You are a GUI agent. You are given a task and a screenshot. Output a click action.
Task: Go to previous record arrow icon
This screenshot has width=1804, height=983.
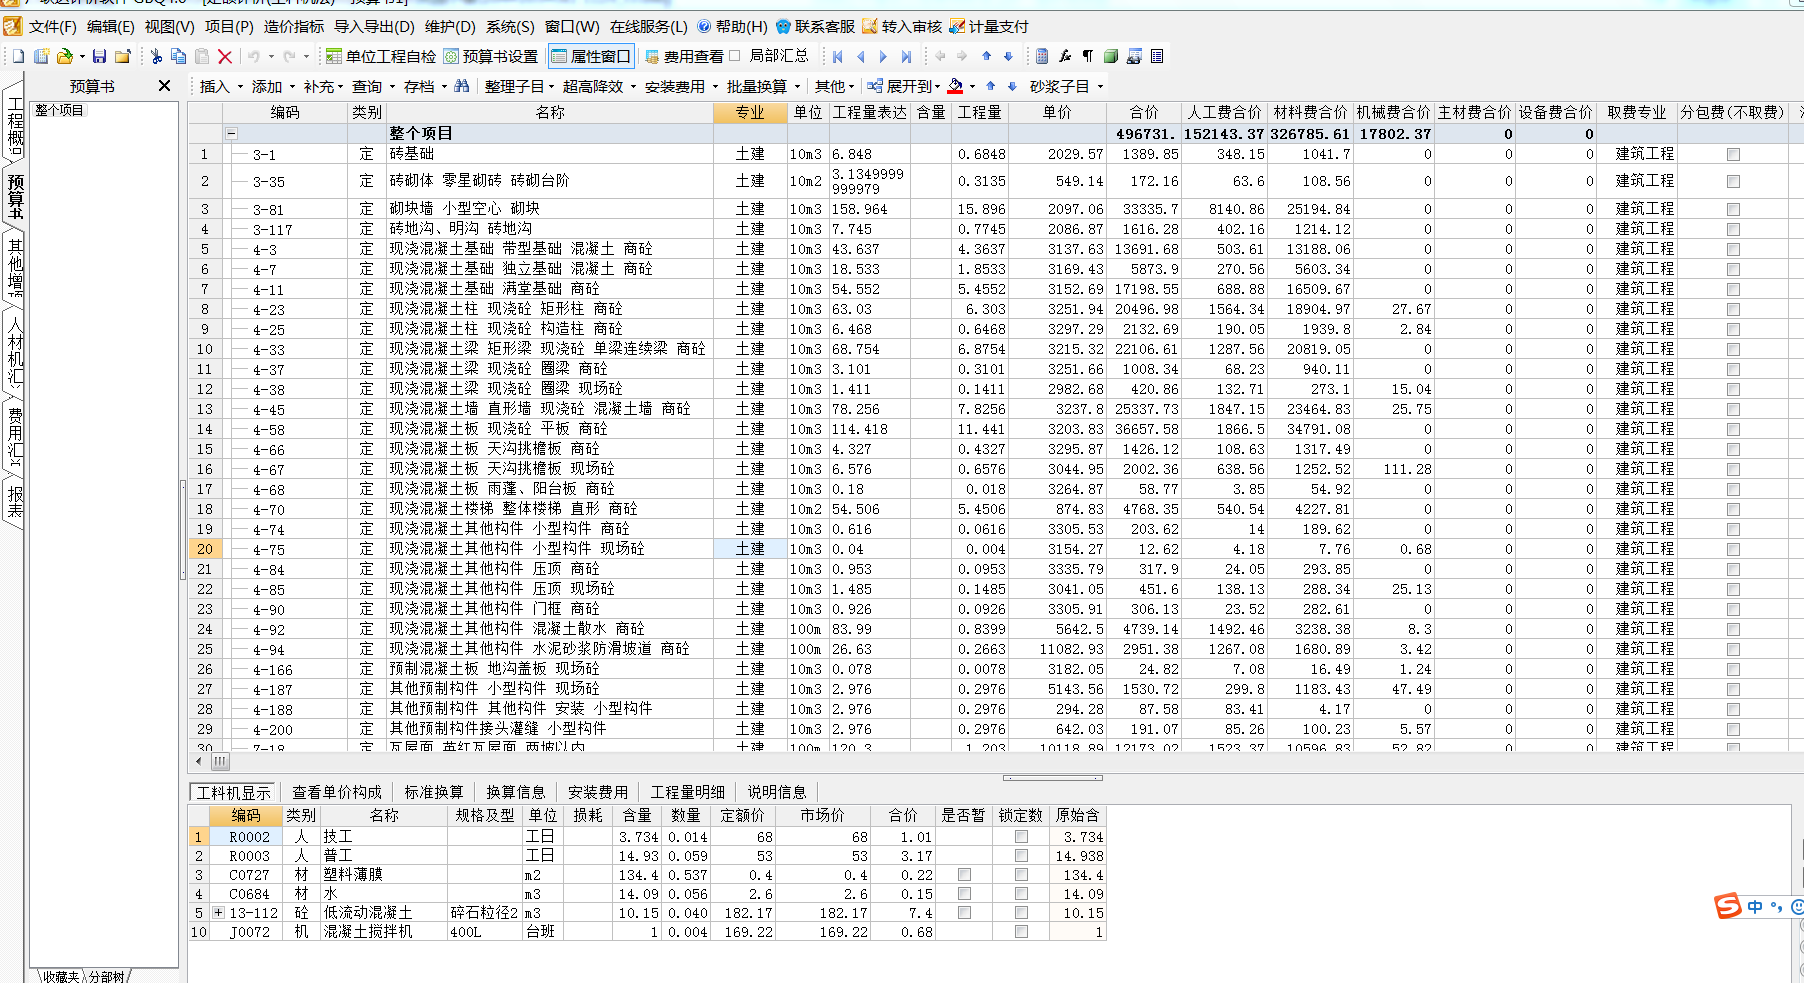coord(861,56)
